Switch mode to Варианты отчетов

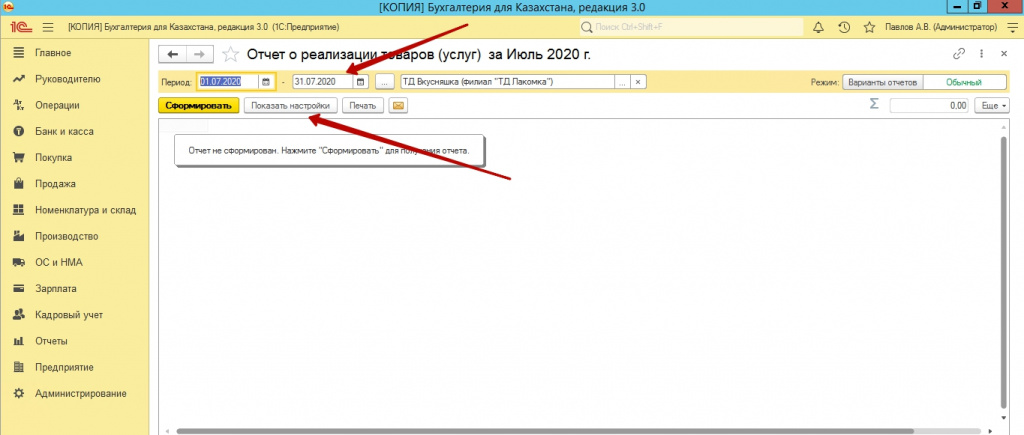pos(882,82)
